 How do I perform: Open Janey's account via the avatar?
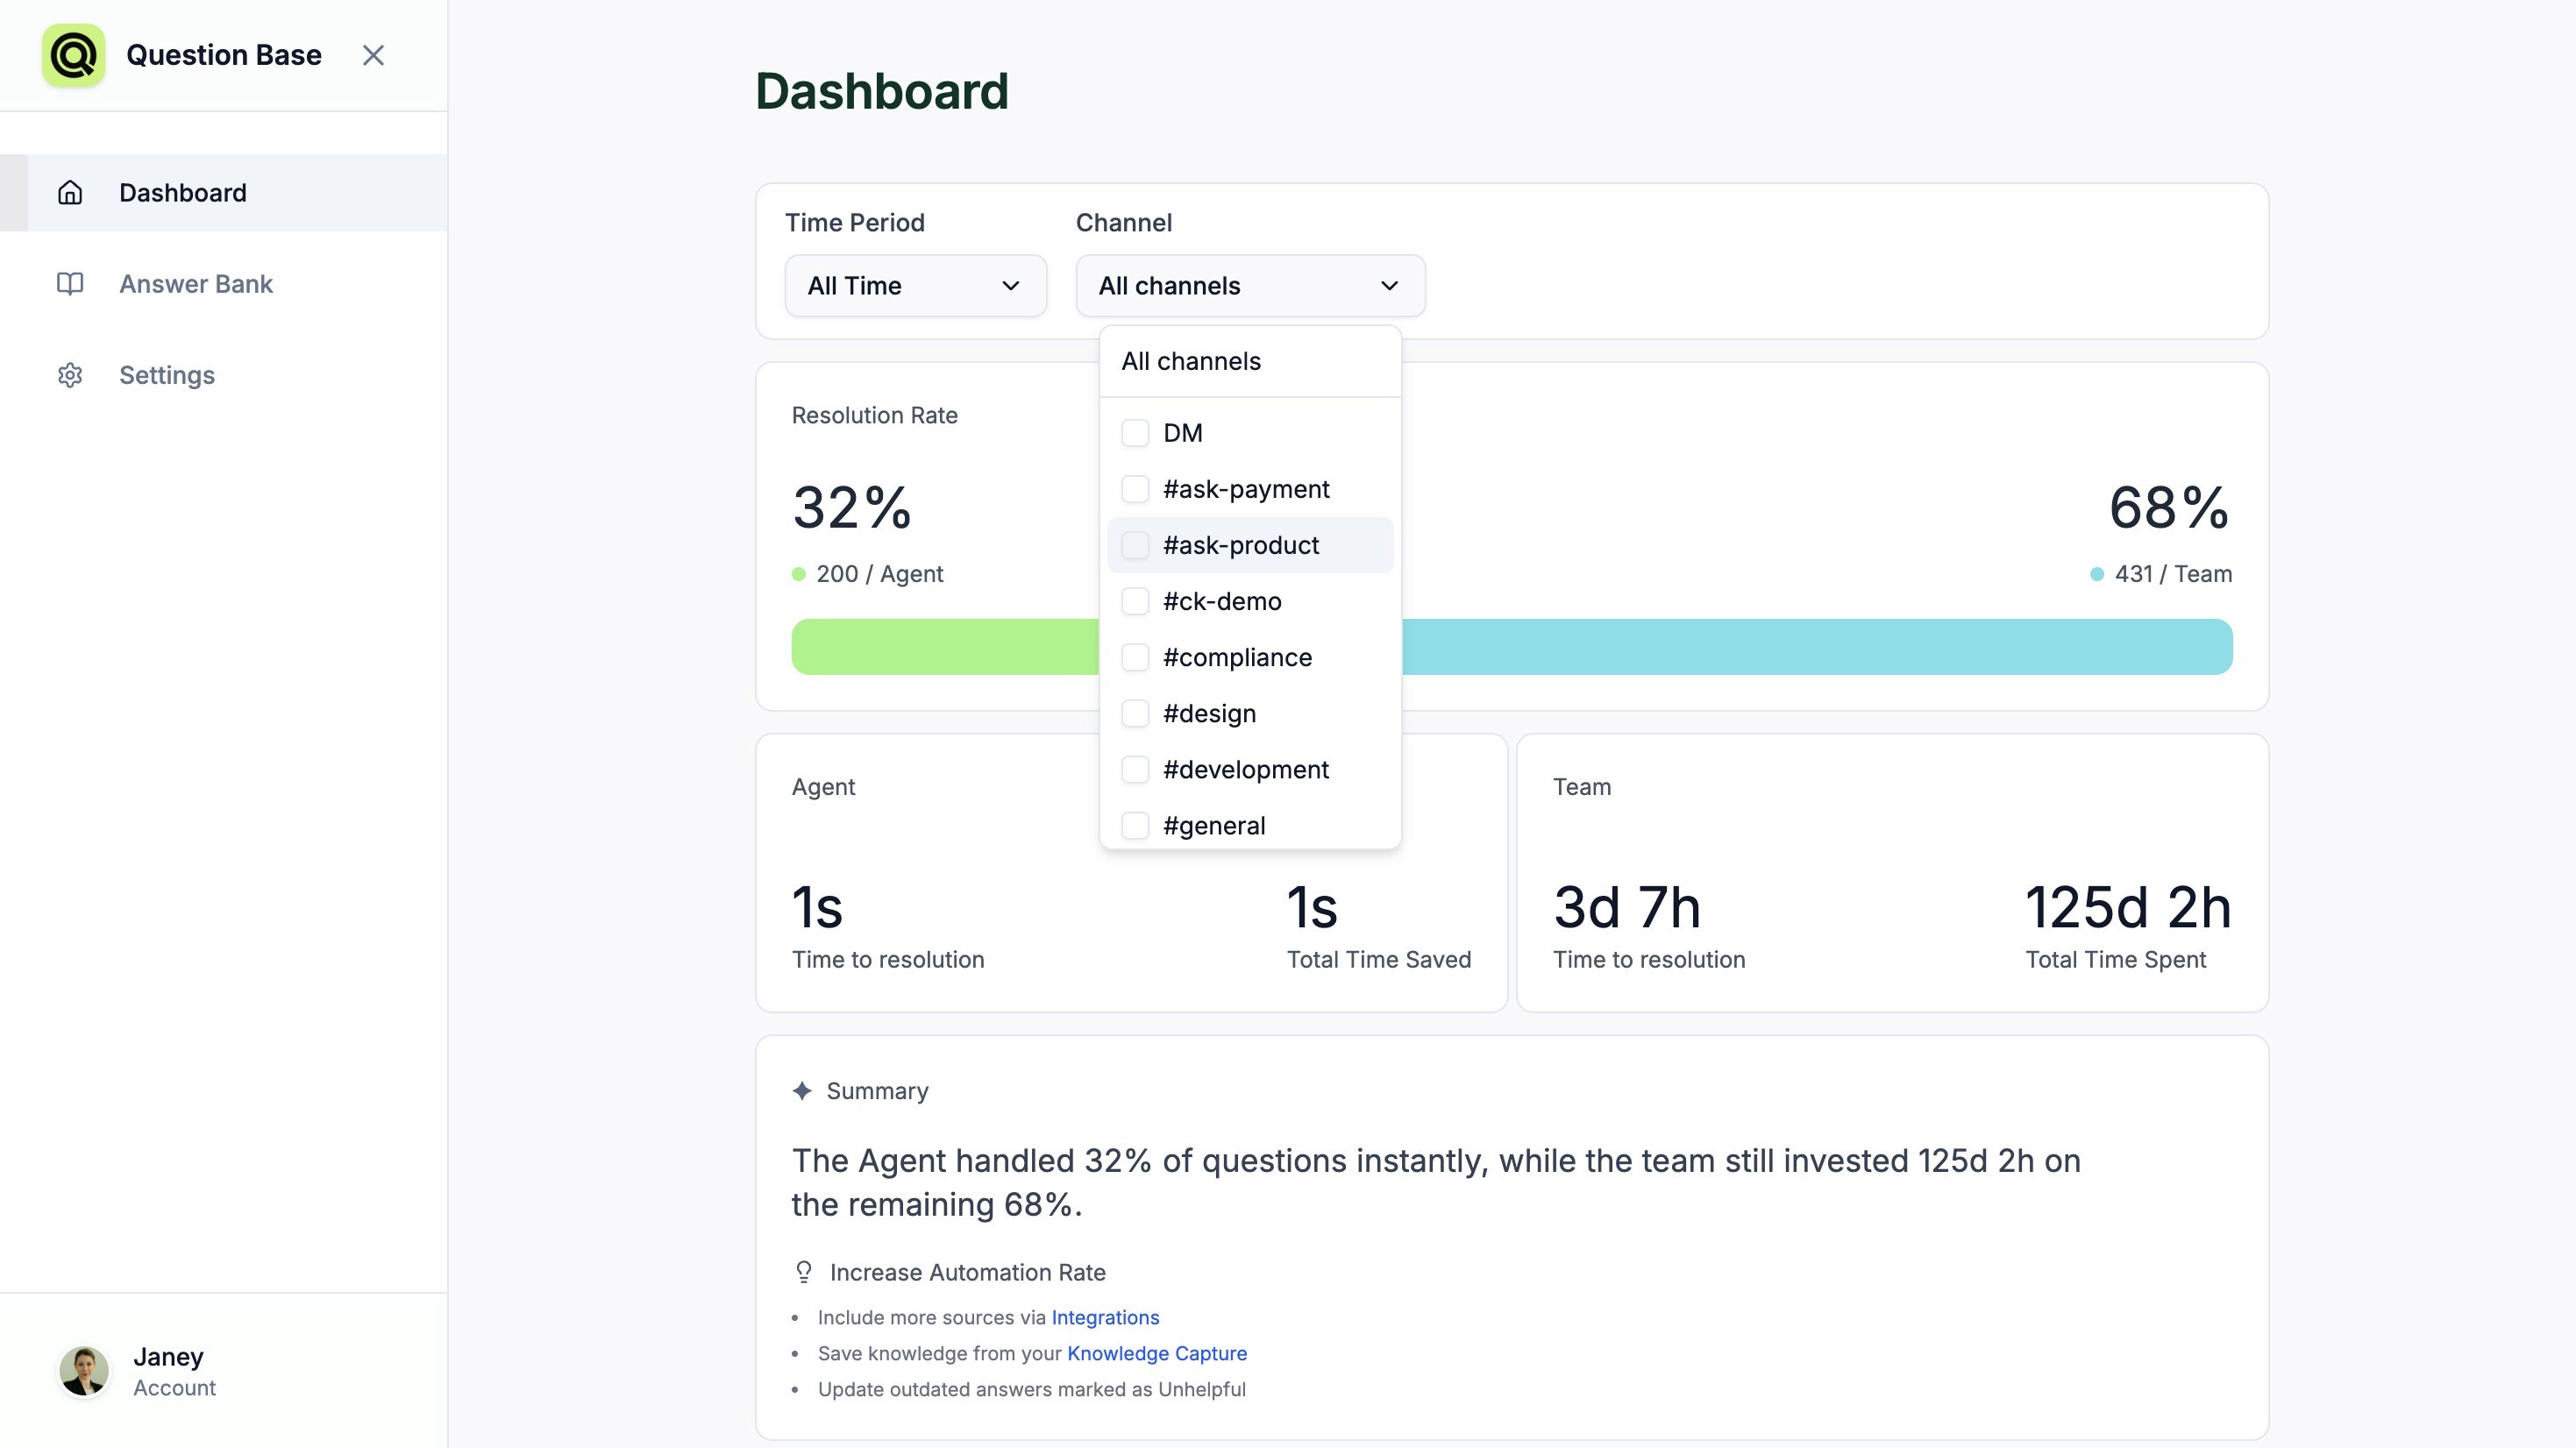point(85,1370)
